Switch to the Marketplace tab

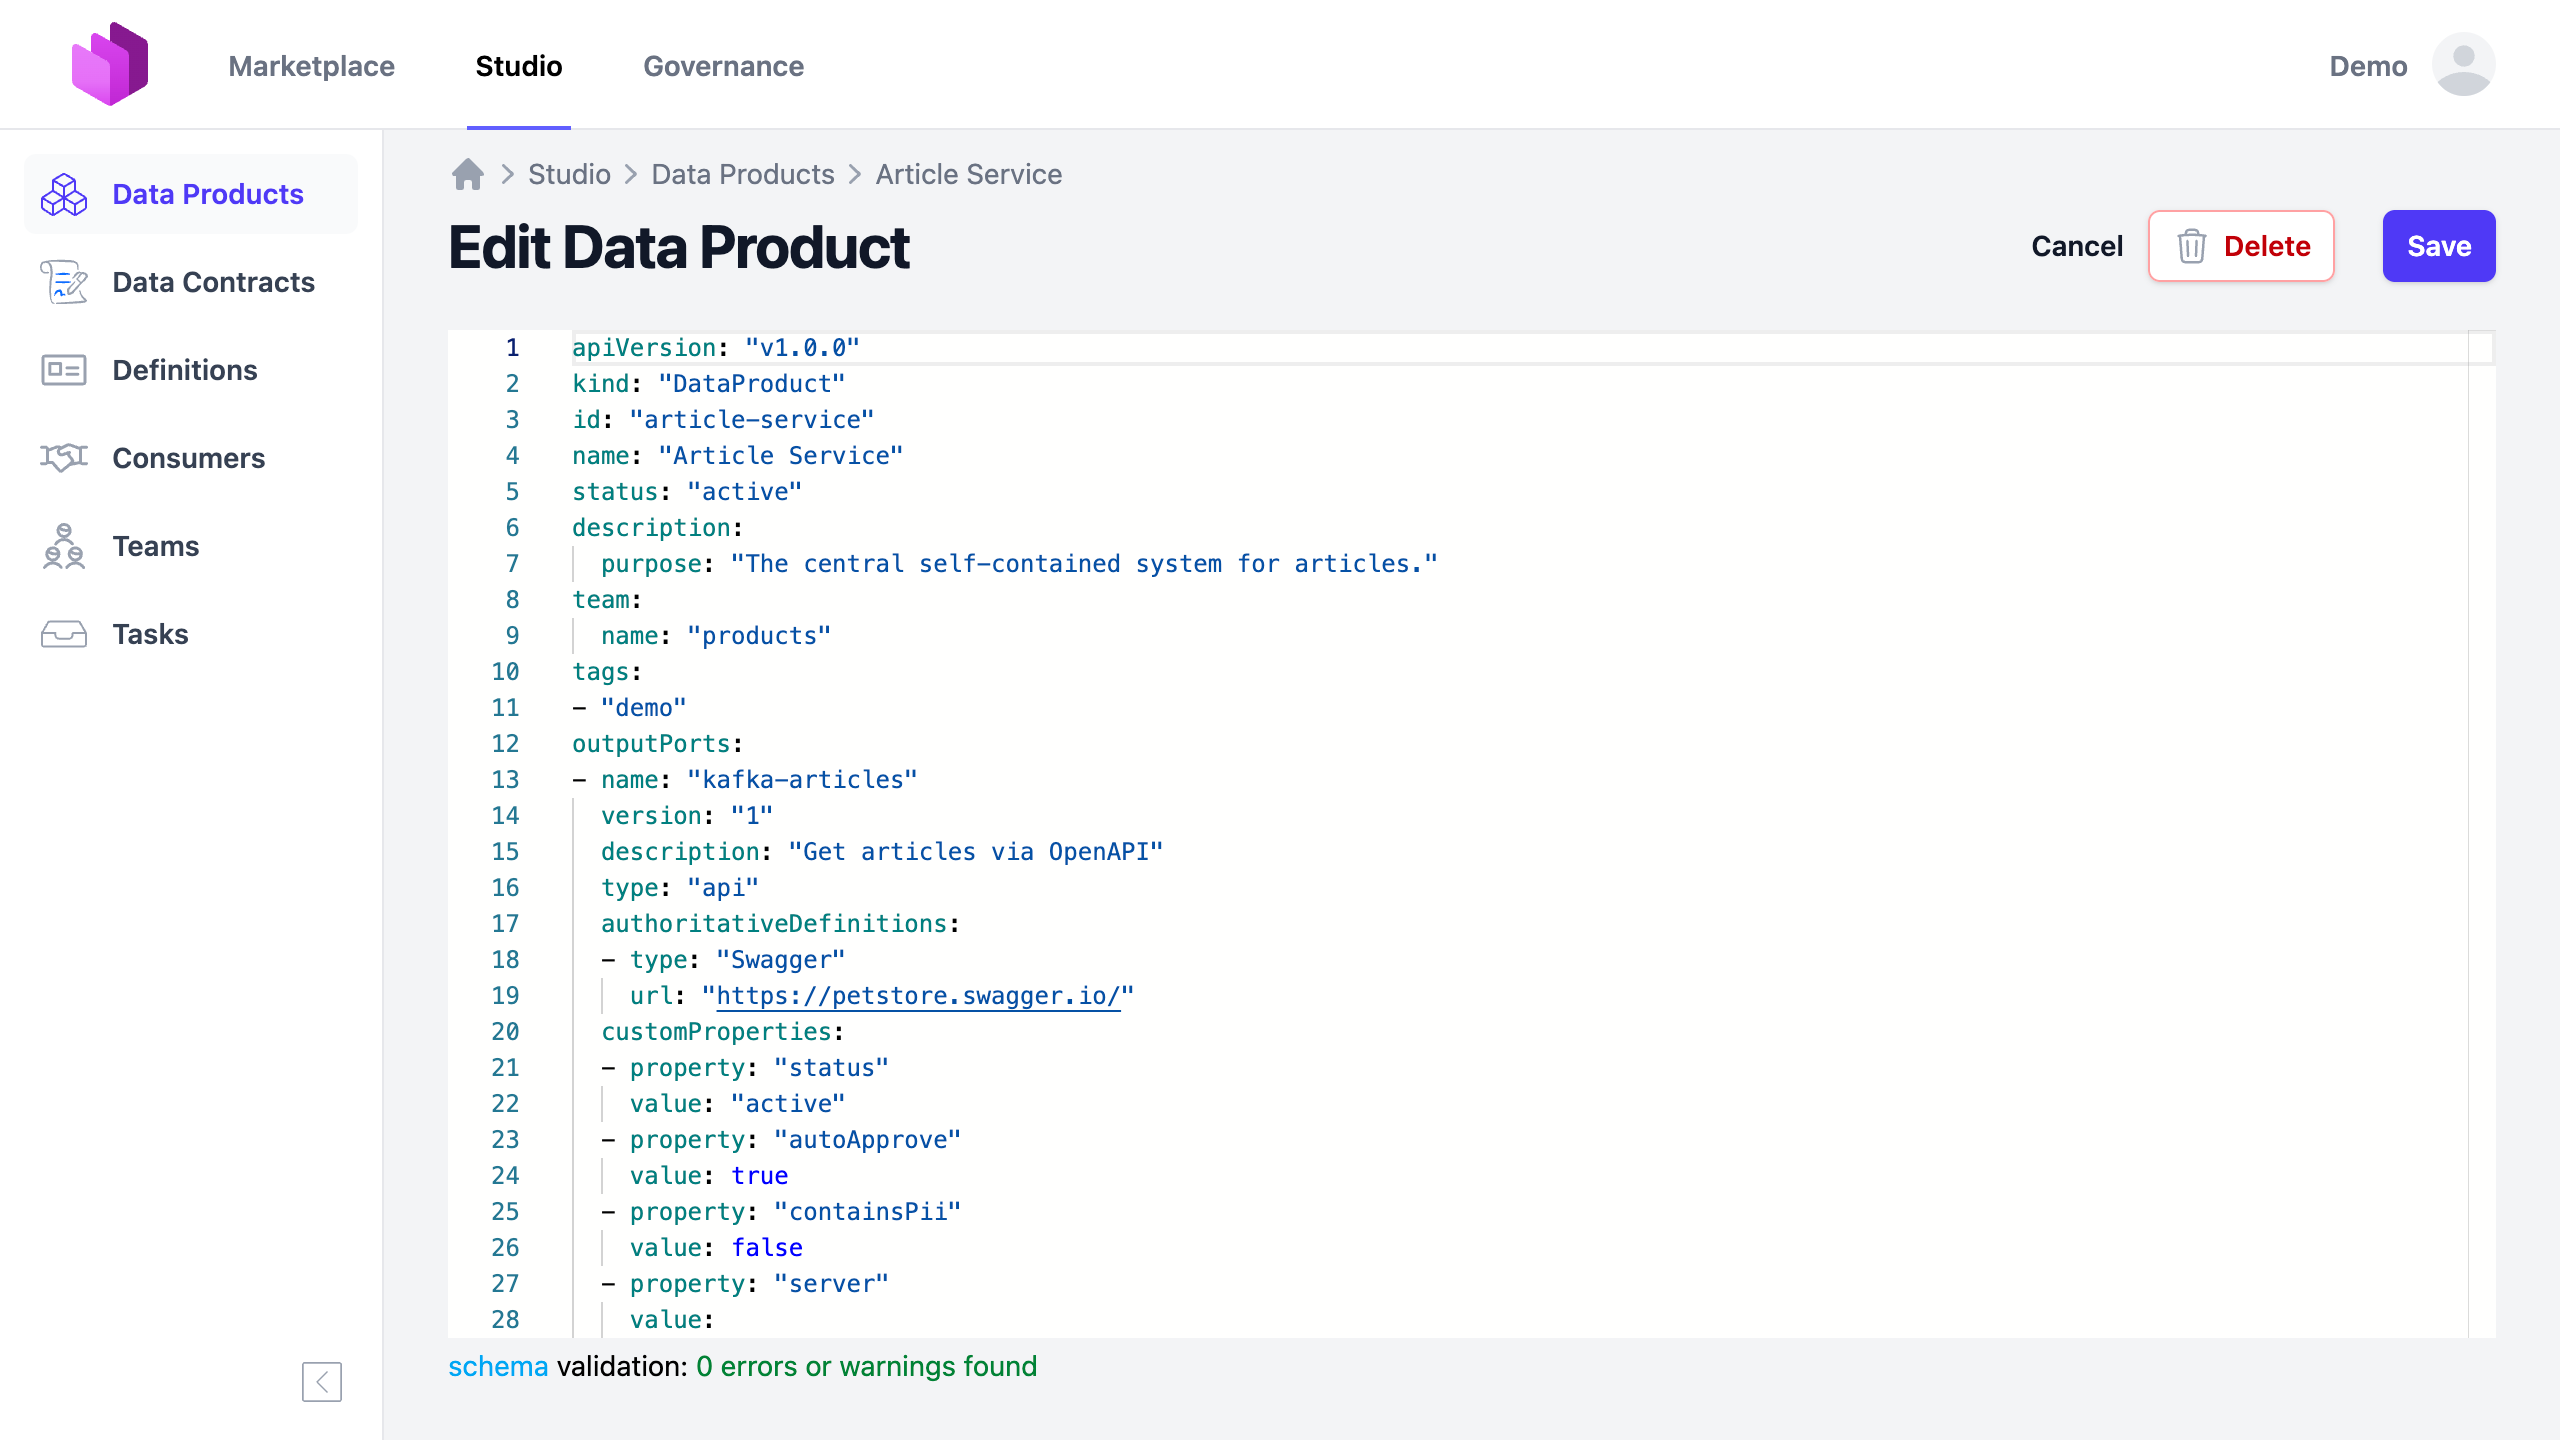click(x=311, y=66)
